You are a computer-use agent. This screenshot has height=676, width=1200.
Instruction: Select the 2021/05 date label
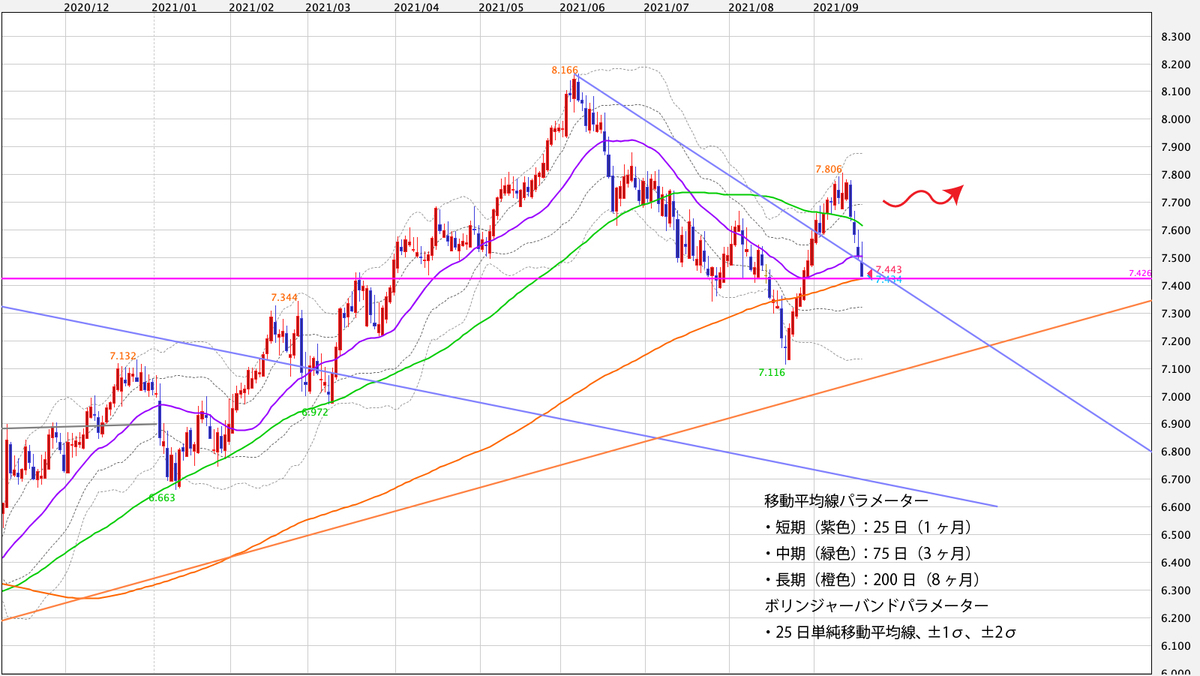coord(501,7)
